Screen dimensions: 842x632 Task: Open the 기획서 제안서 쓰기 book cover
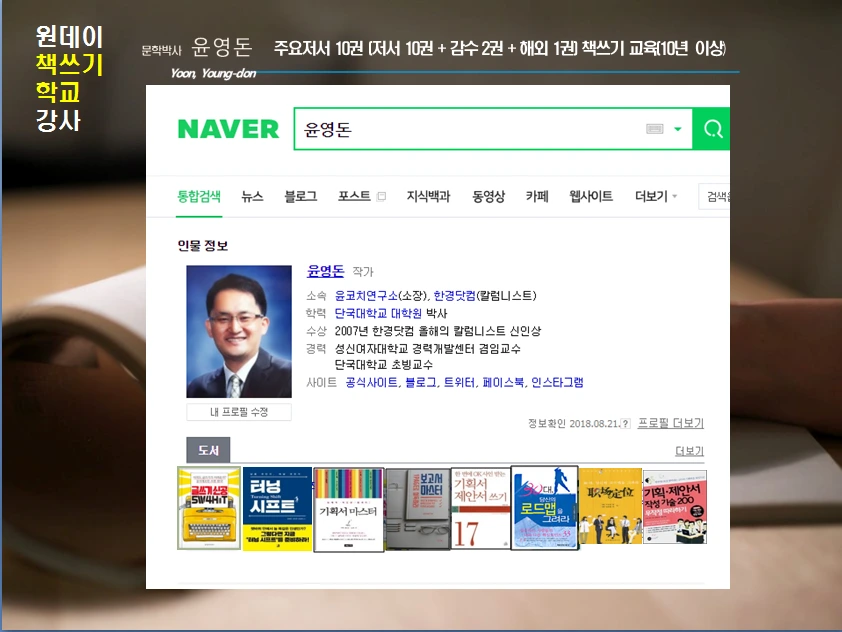point(481,508)
